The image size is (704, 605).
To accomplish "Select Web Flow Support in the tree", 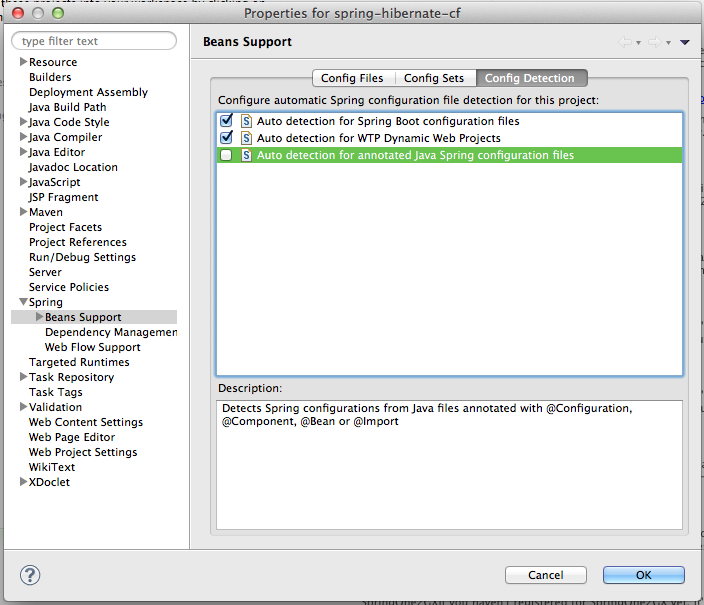I will (92, 347).
